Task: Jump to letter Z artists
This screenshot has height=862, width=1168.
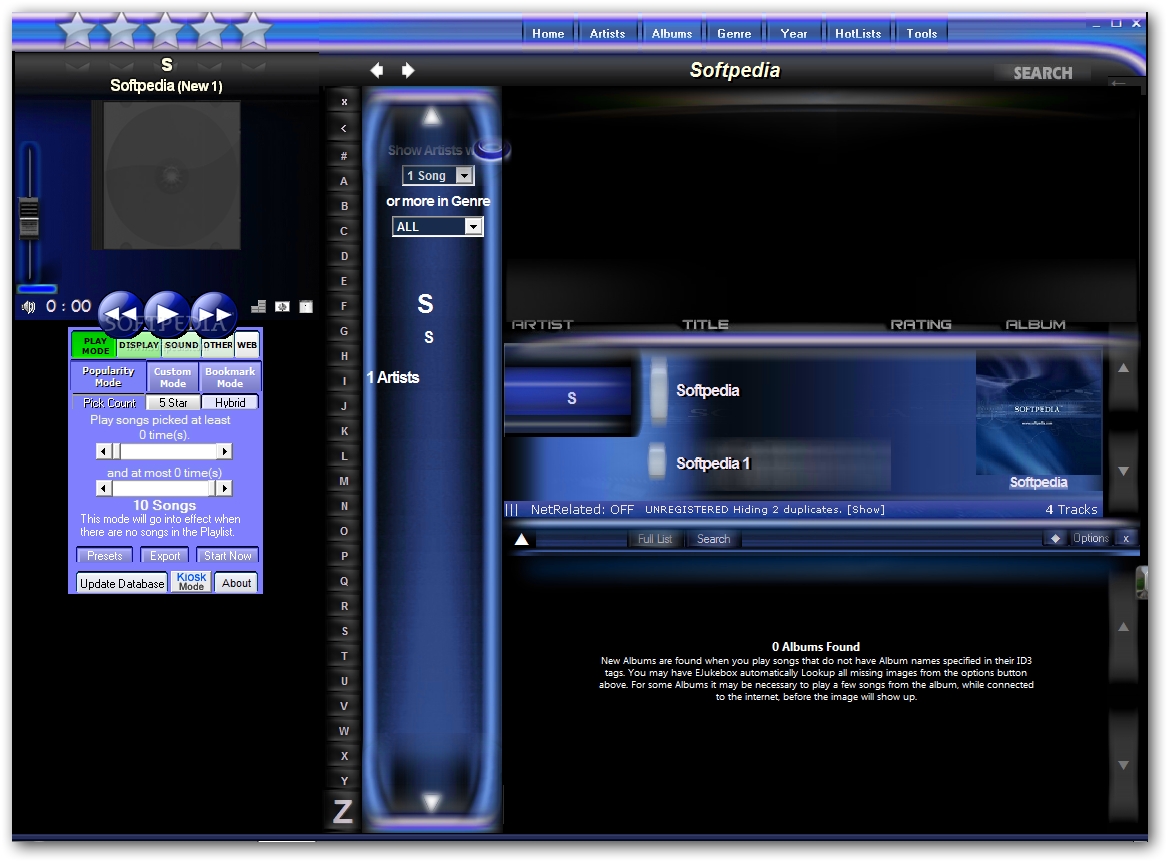Action: [x=343, y=811]
